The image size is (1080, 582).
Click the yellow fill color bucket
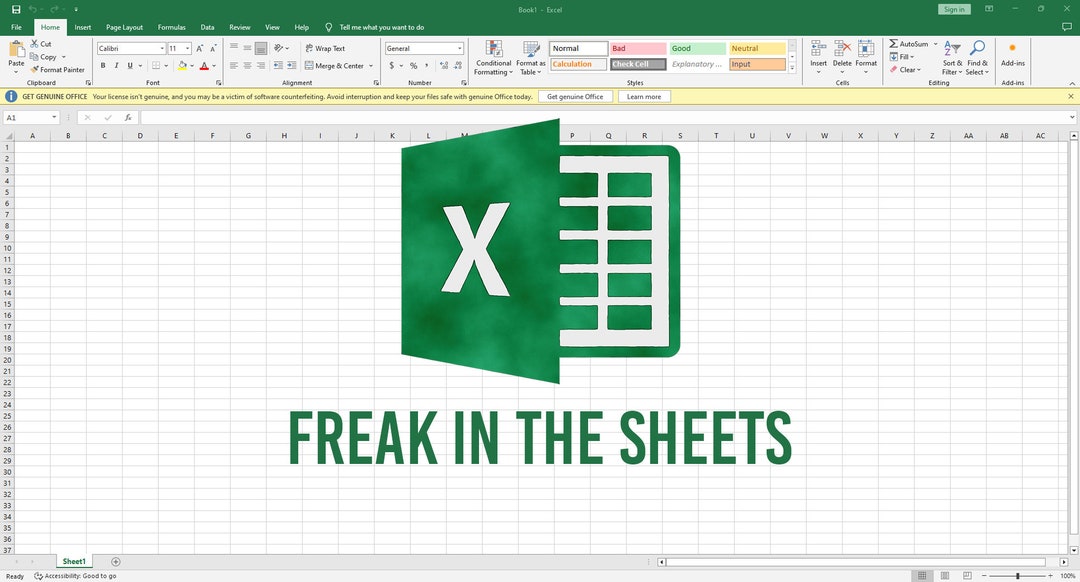pyautogui.click(x=182, y=65)
